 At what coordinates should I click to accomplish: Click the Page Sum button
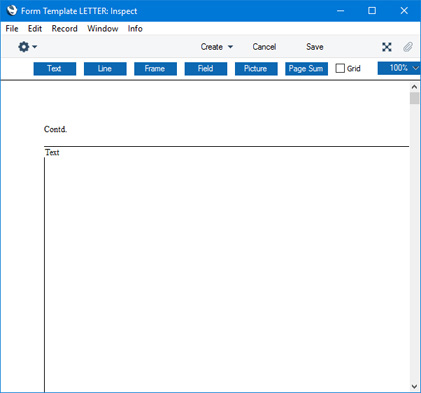[x=306, y=69]
